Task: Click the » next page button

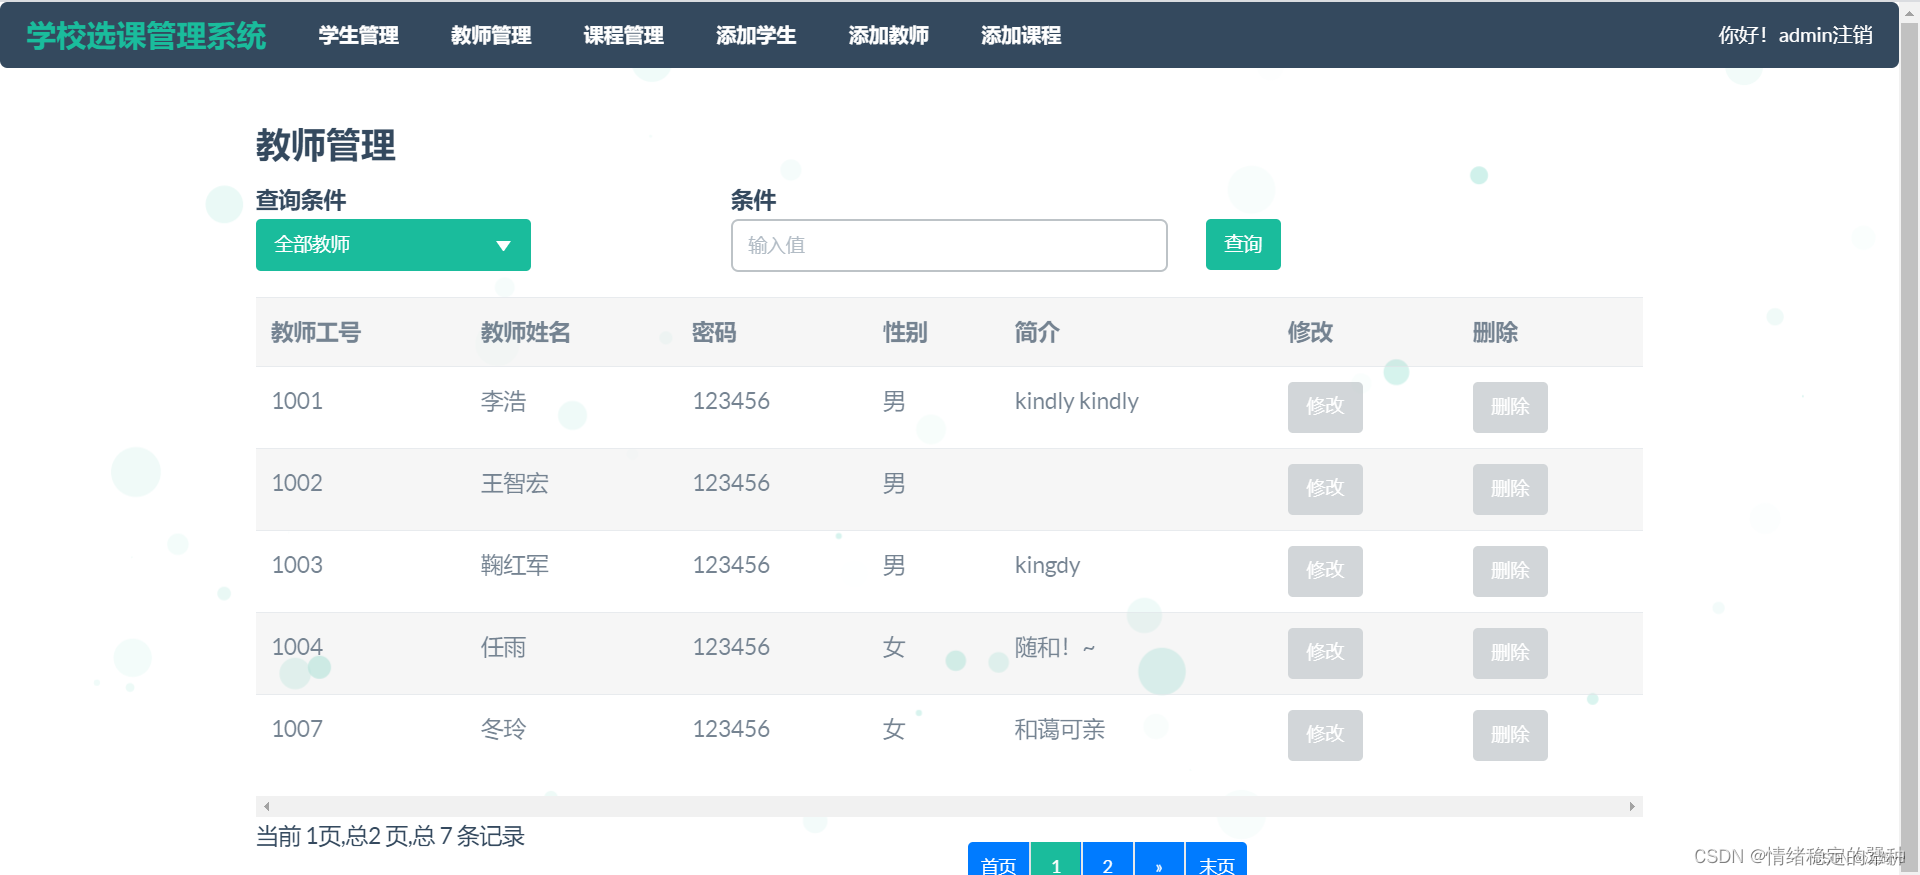Action: point(1159,860)
